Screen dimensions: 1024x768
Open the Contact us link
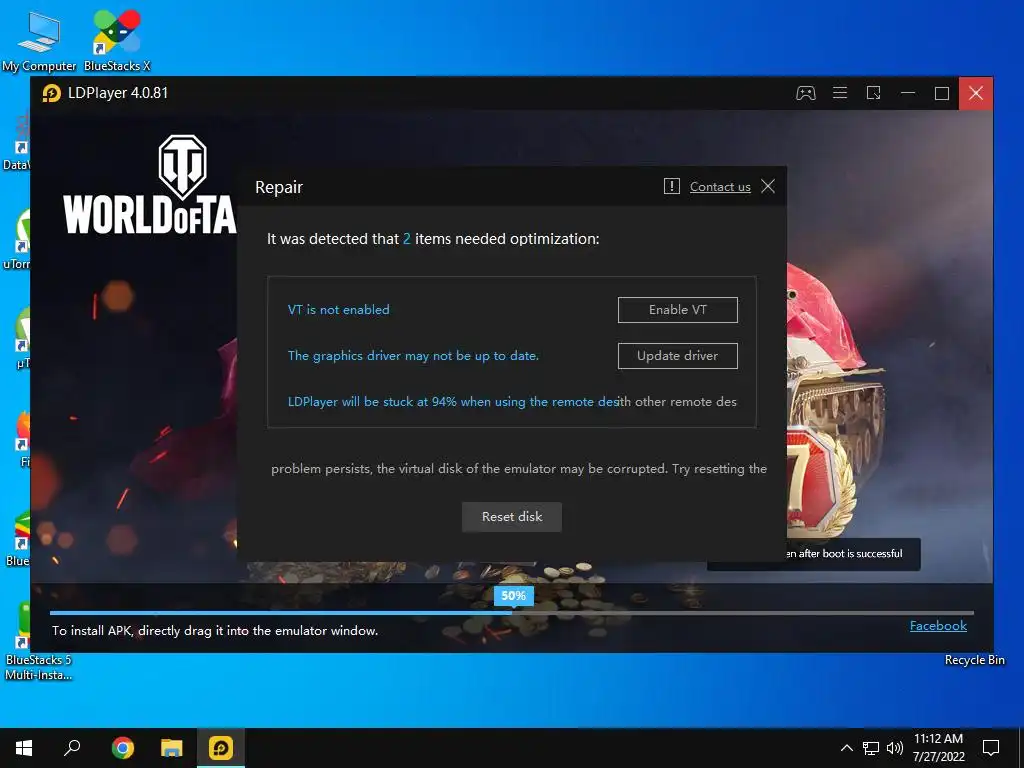[720, 187]
